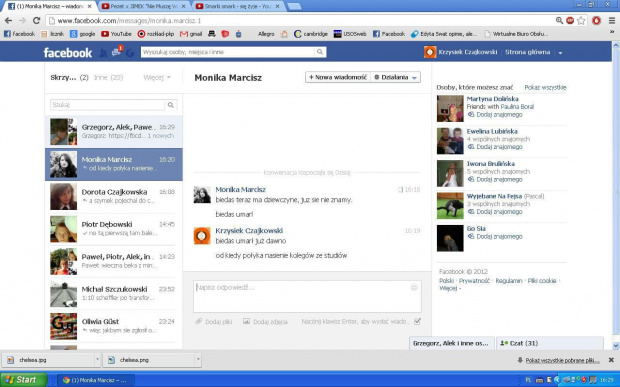620x387 pixels.
Task: Open the licznik bookmark
Action: 53,34
